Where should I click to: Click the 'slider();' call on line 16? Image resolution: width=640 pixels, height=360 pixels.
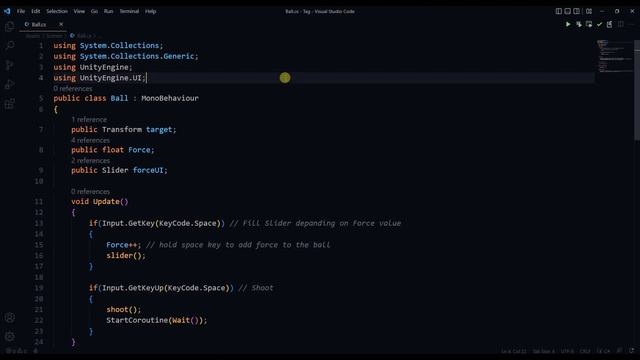(x=126, y=256)
